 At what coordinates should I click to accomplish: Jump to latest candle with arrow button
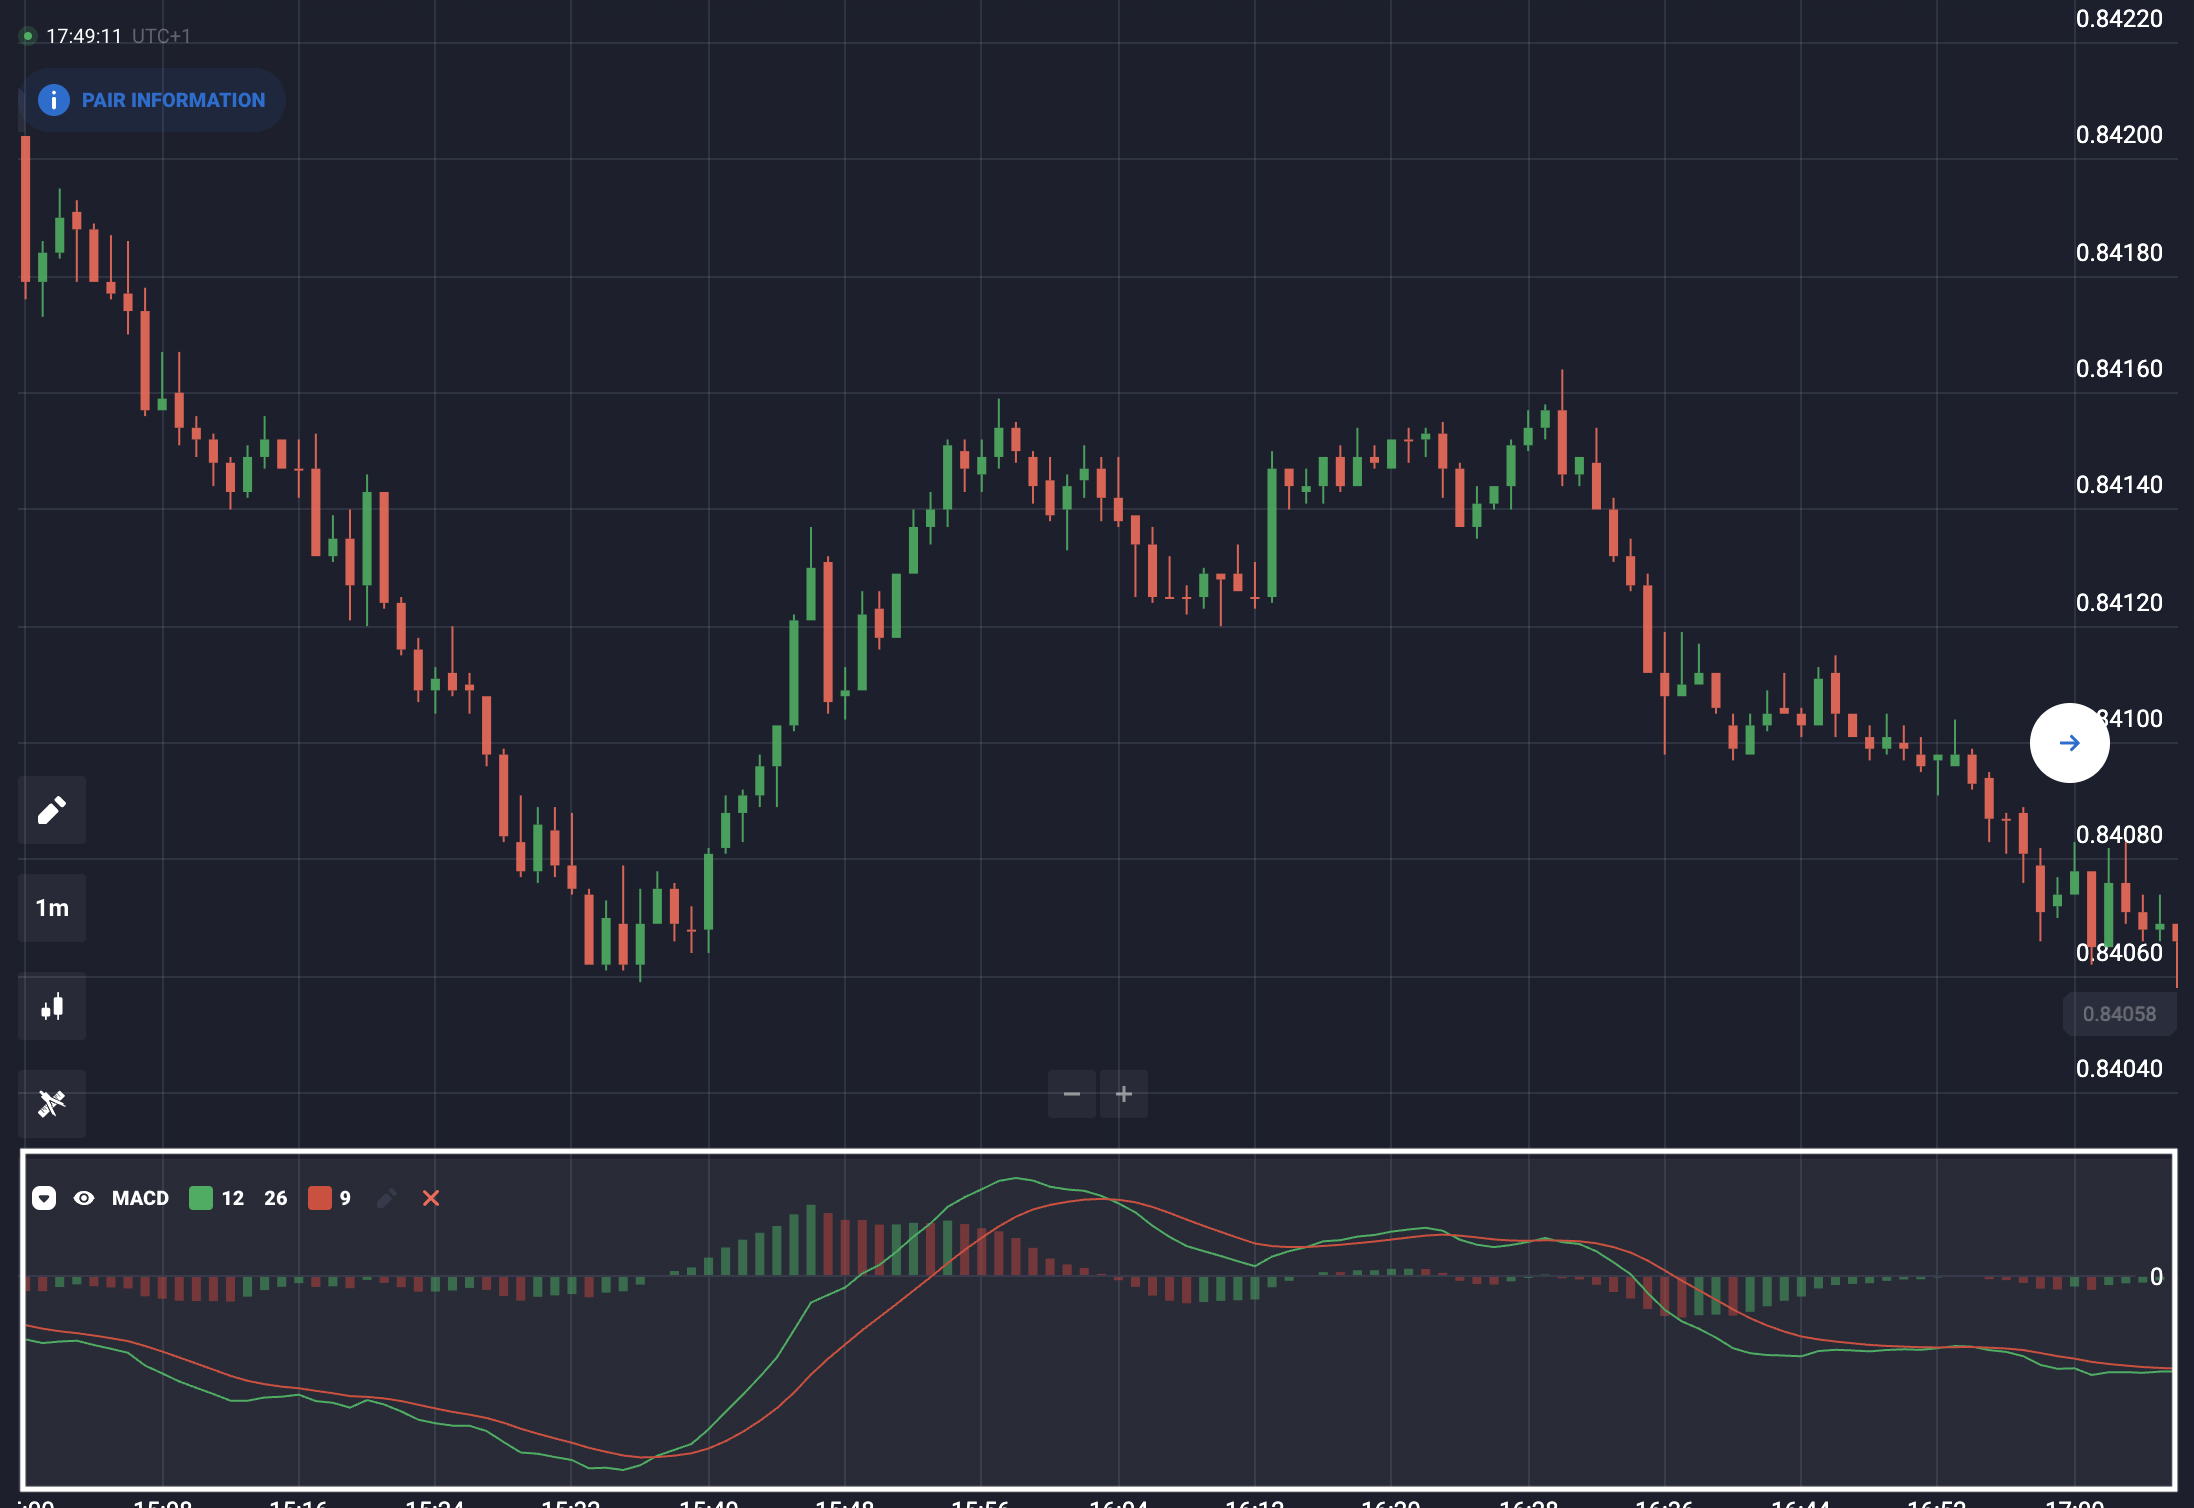pyautogui.click(x=2069, y=743)
